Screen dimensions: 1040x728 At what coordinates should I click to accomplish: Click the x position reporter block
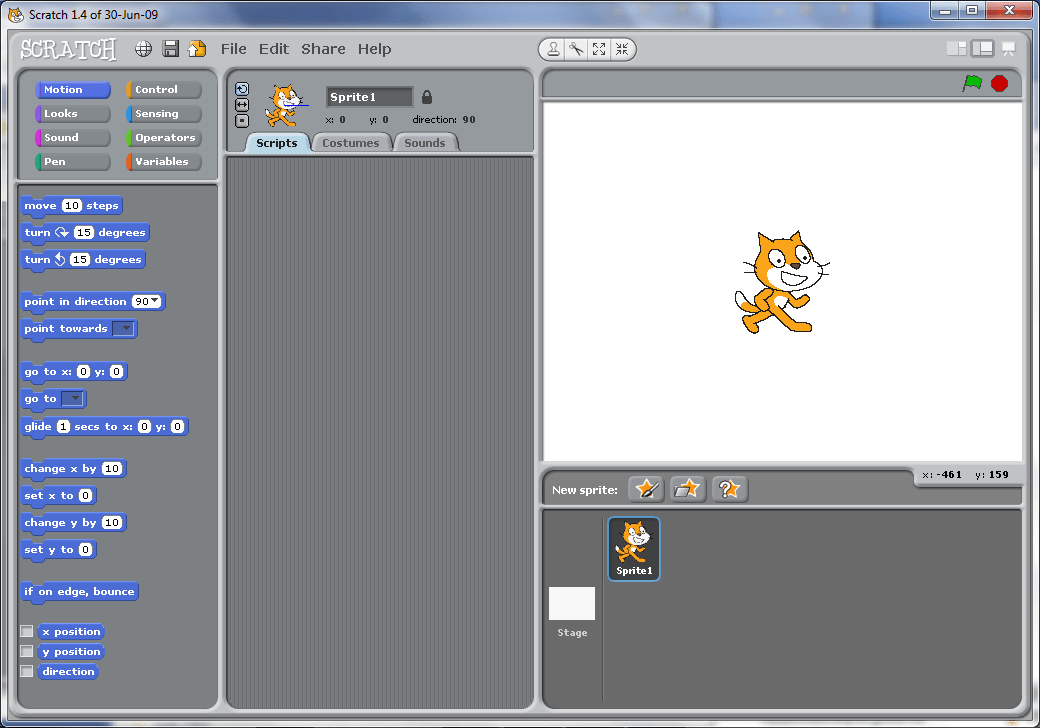coord(71,631)
